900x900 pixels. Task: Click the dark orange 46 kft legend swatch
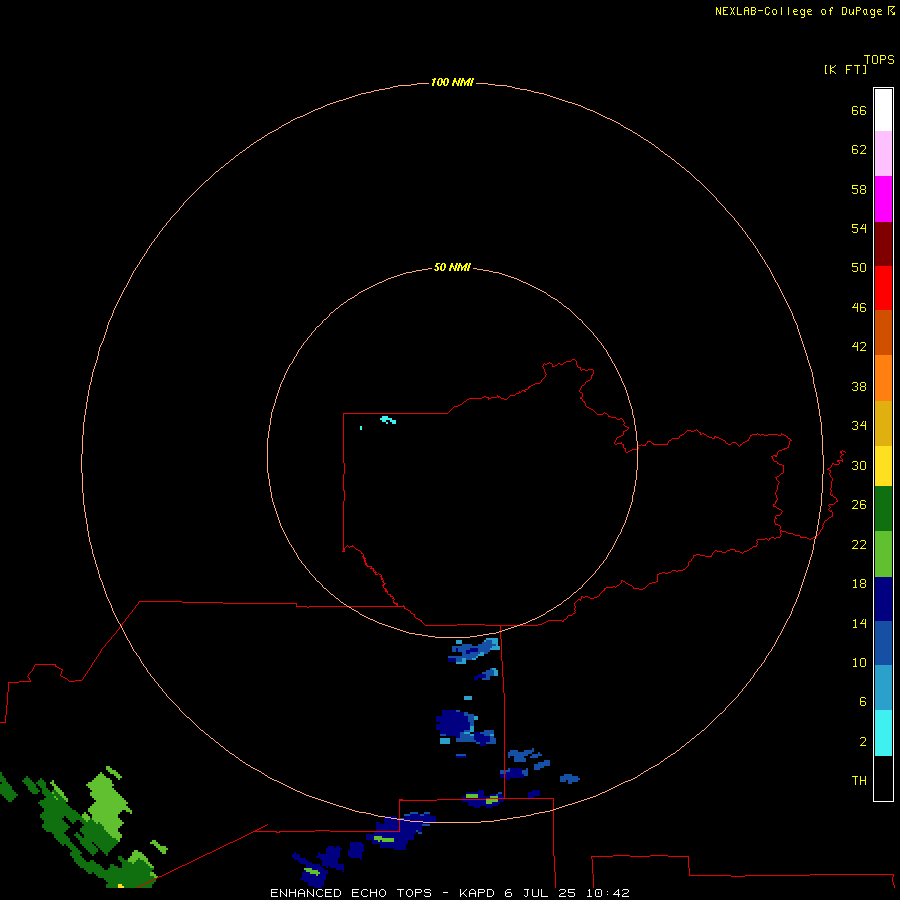coord(883,332)
